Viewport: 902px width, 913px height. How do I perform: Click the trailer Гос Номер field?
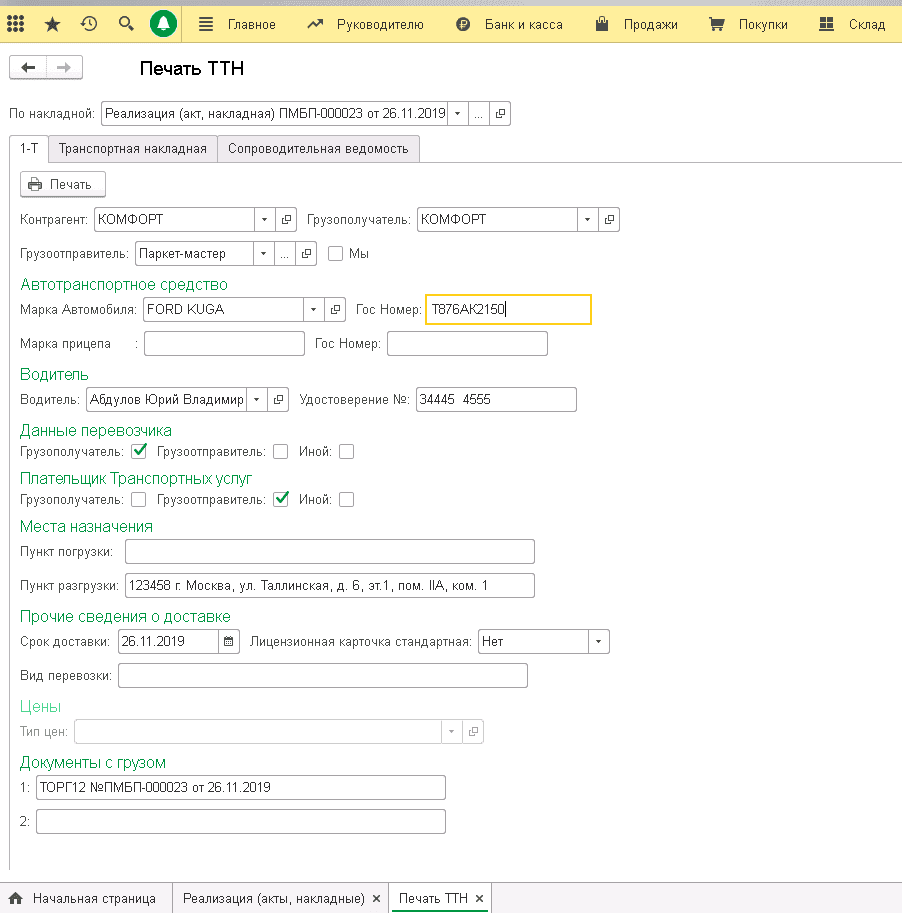467,344
